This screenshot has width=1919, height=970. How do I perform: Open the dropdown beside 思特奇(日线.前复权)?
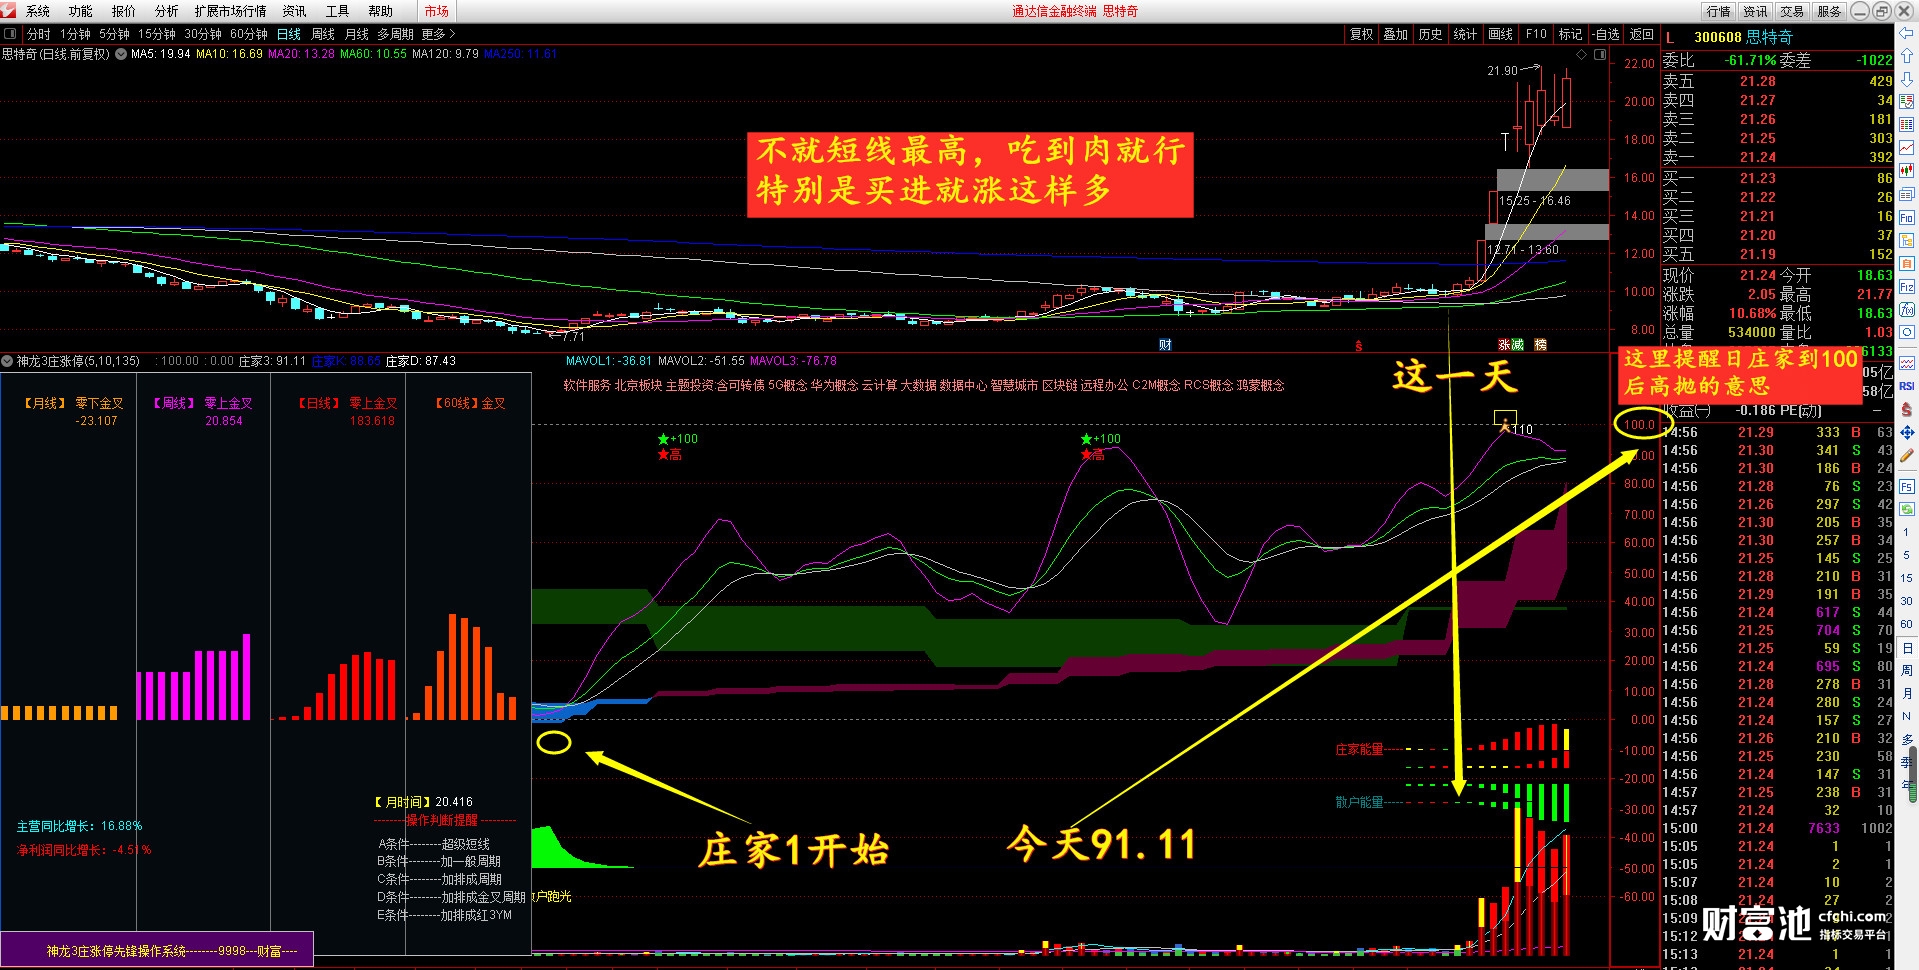click(121, 54)
